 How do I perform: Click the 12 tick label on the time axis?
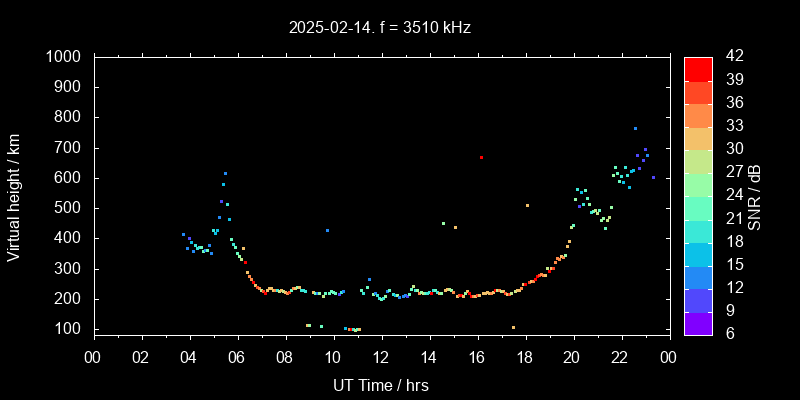coord(381,357)
